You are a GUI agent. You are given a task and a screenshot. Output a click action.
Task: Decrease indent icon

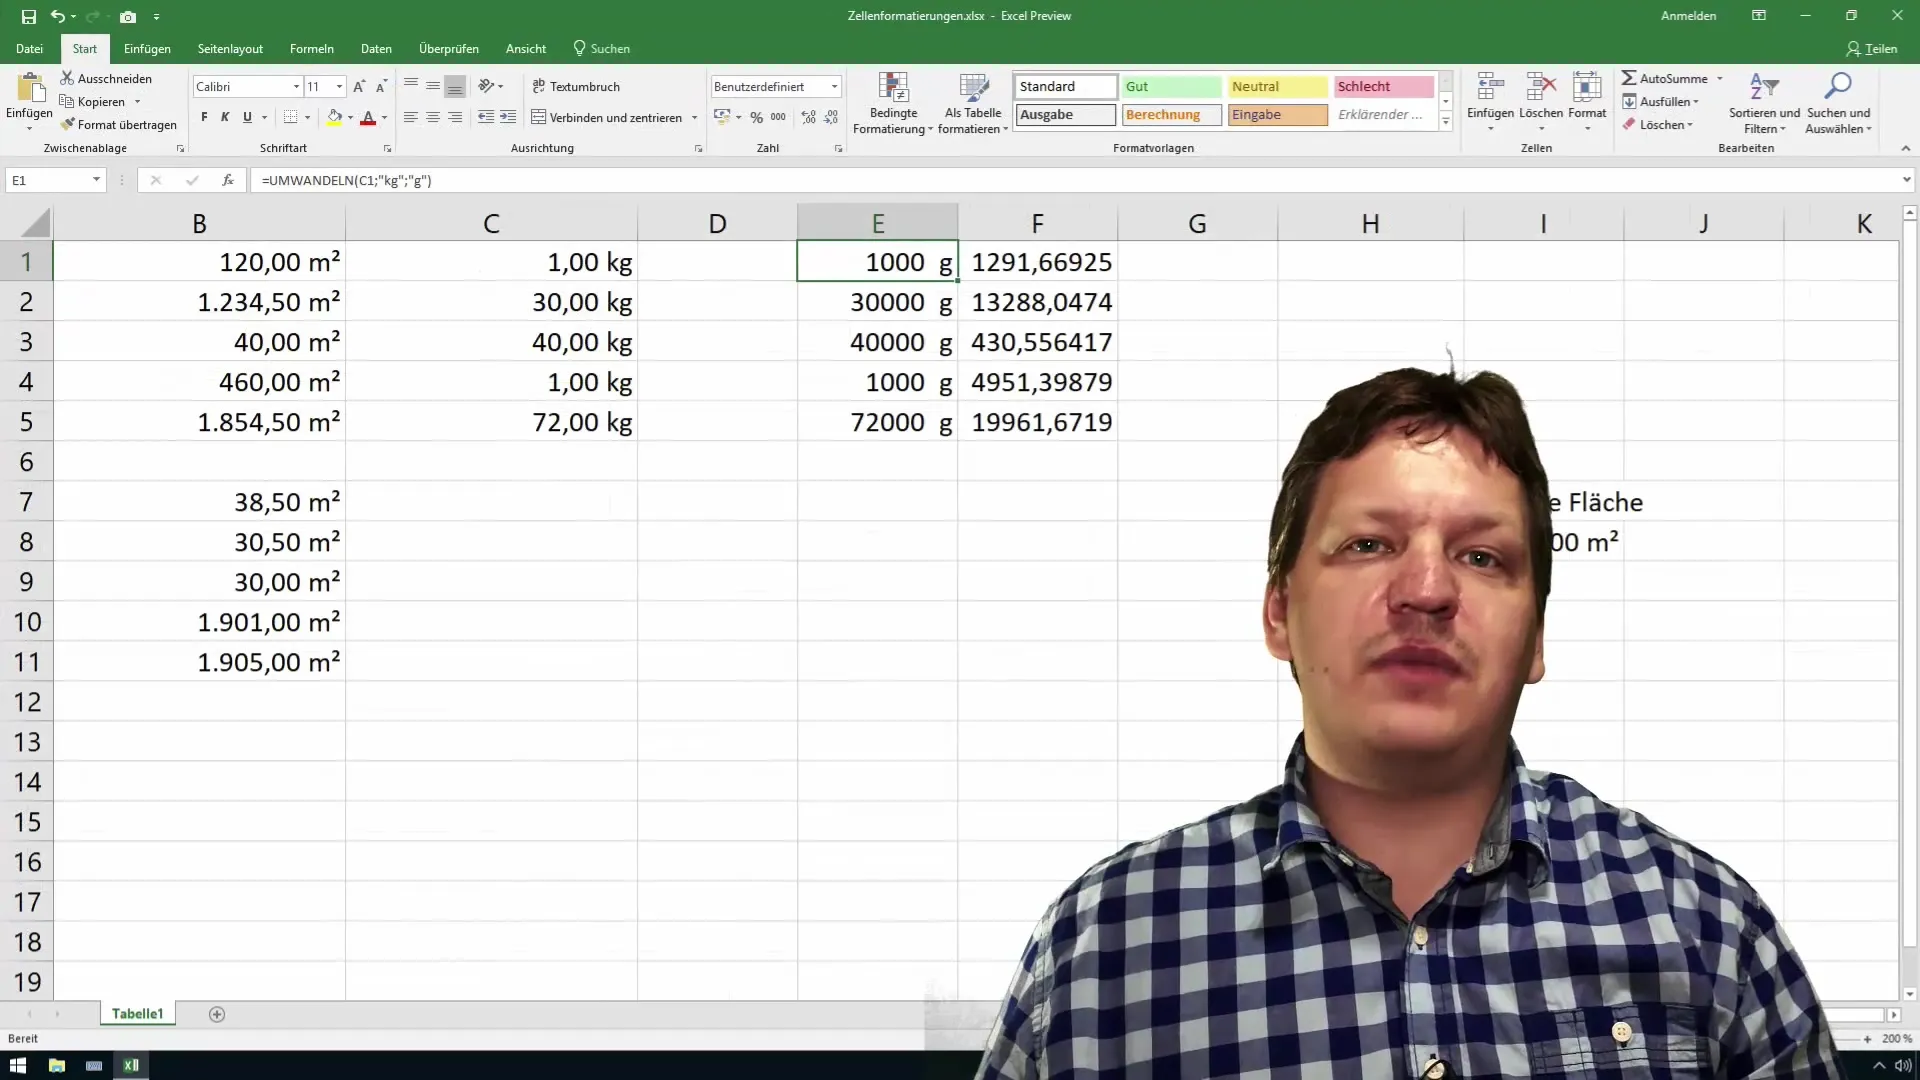point(486,117)
